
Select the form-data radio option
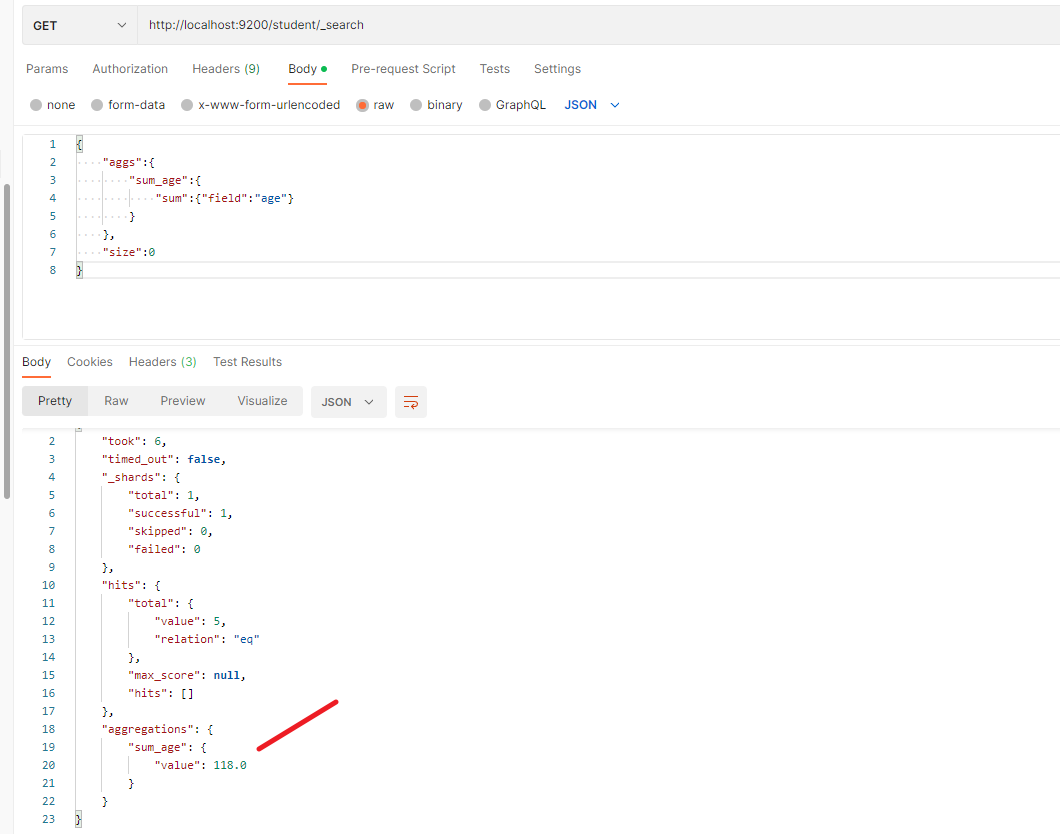click(x=128, y=105)
